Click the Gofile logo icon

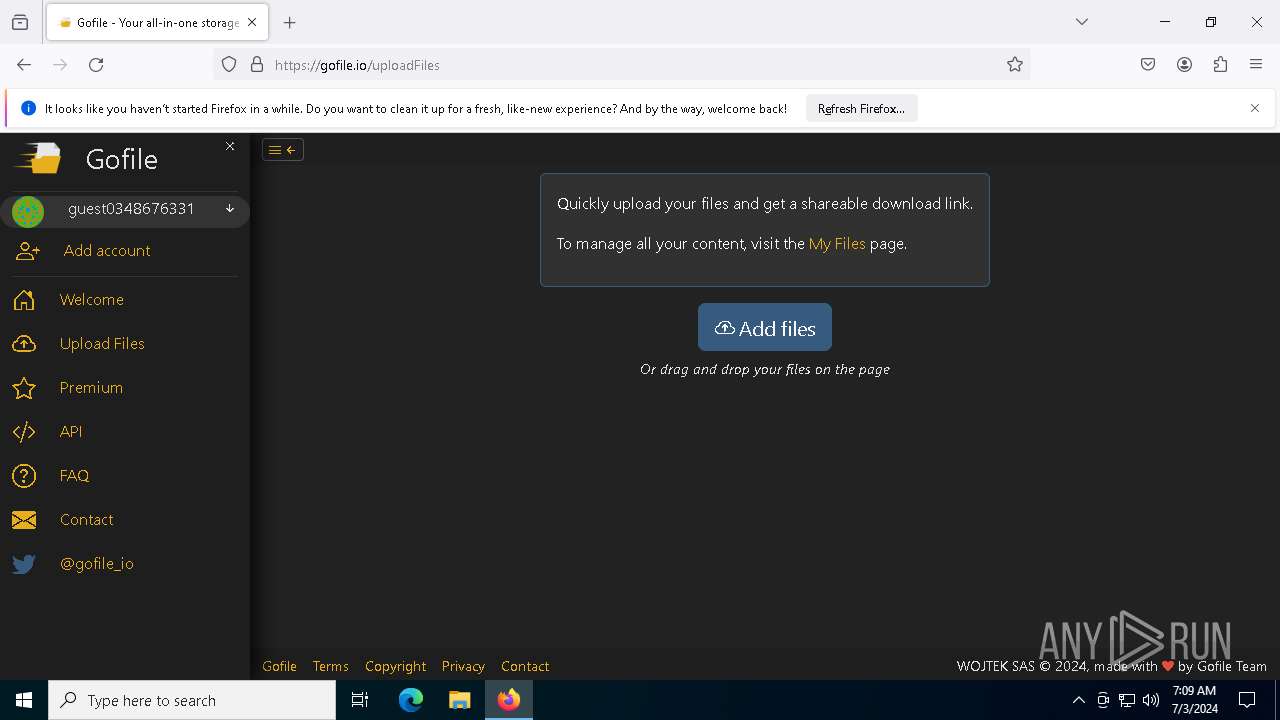(38, 159)
